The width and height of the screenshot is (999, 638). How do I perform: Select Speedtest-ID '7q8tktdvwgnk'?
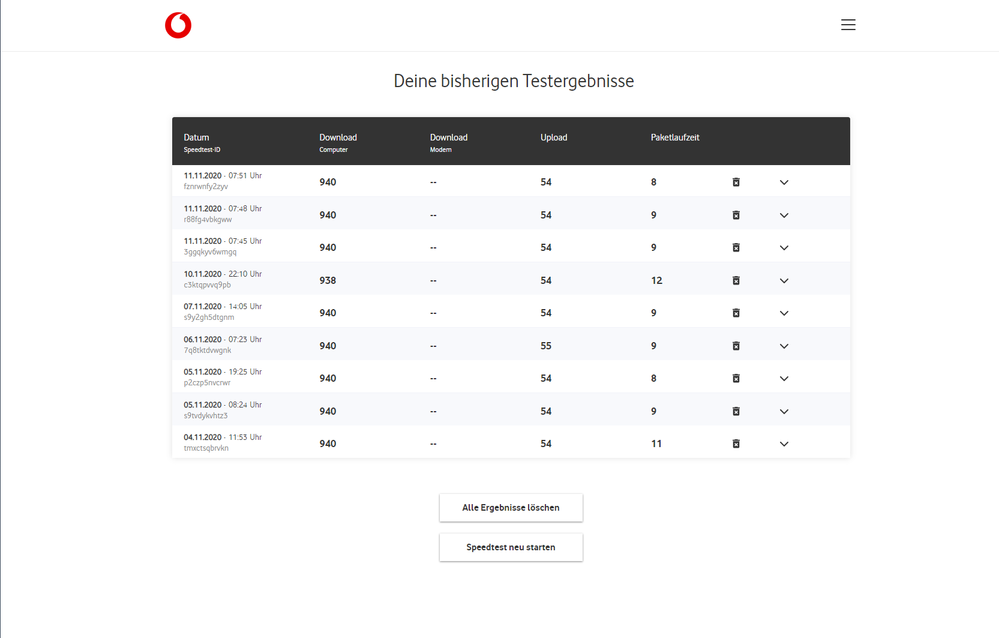coord(208,351)
